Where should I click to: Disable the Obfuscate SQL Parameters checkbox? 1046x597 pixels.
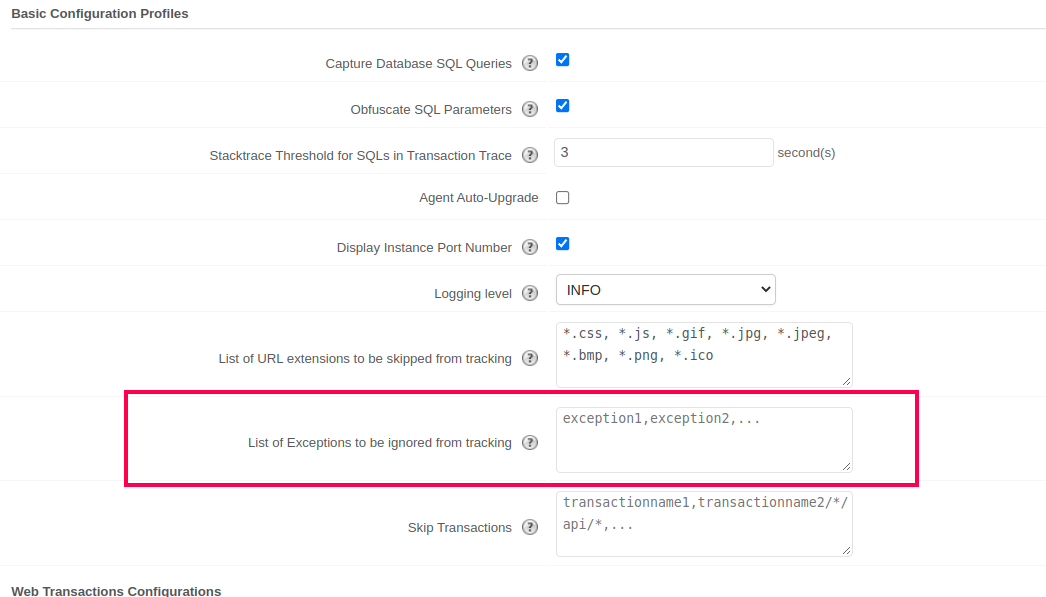click(x=562, y=106)
